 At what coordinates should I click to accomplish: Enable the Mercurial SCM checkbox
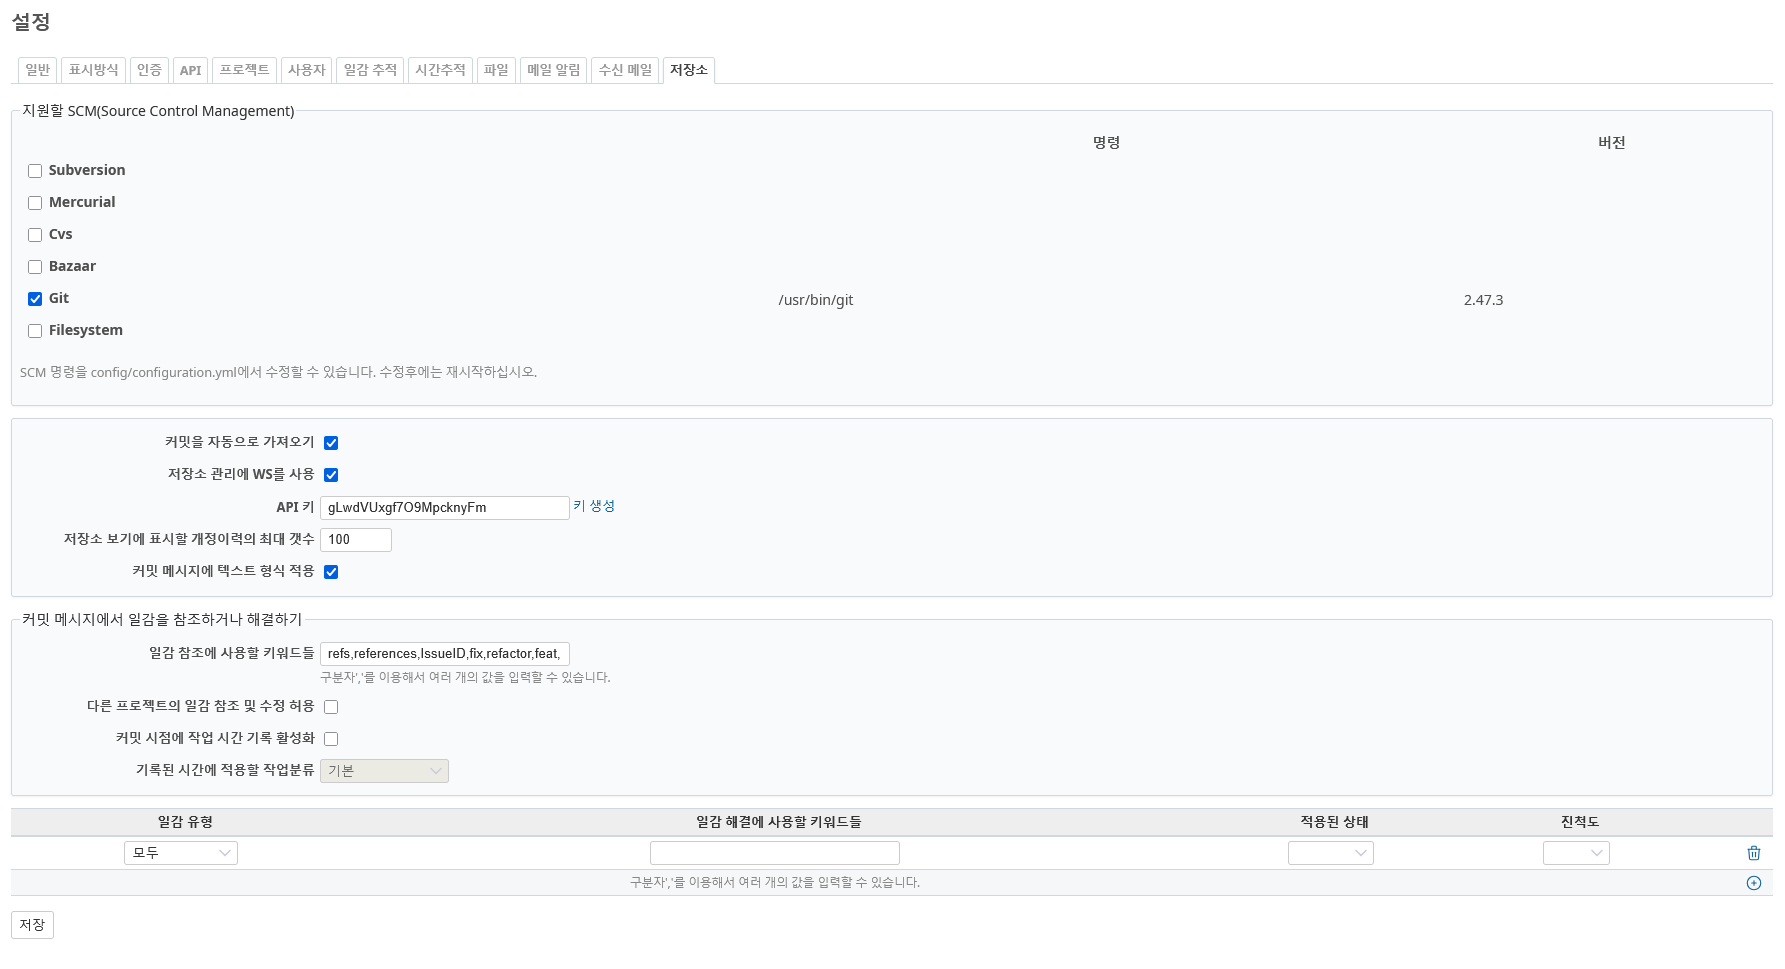35,203
